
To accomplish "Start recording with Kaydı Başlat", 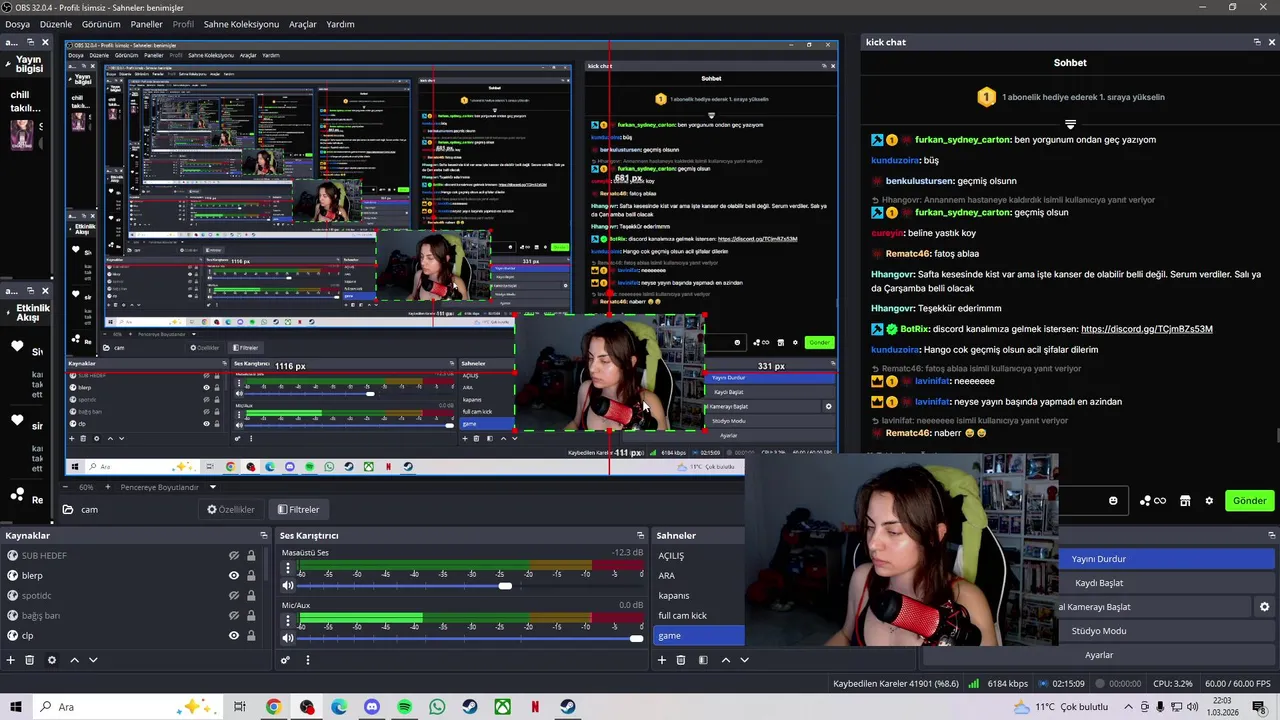I will click(x=1166, y=583).
